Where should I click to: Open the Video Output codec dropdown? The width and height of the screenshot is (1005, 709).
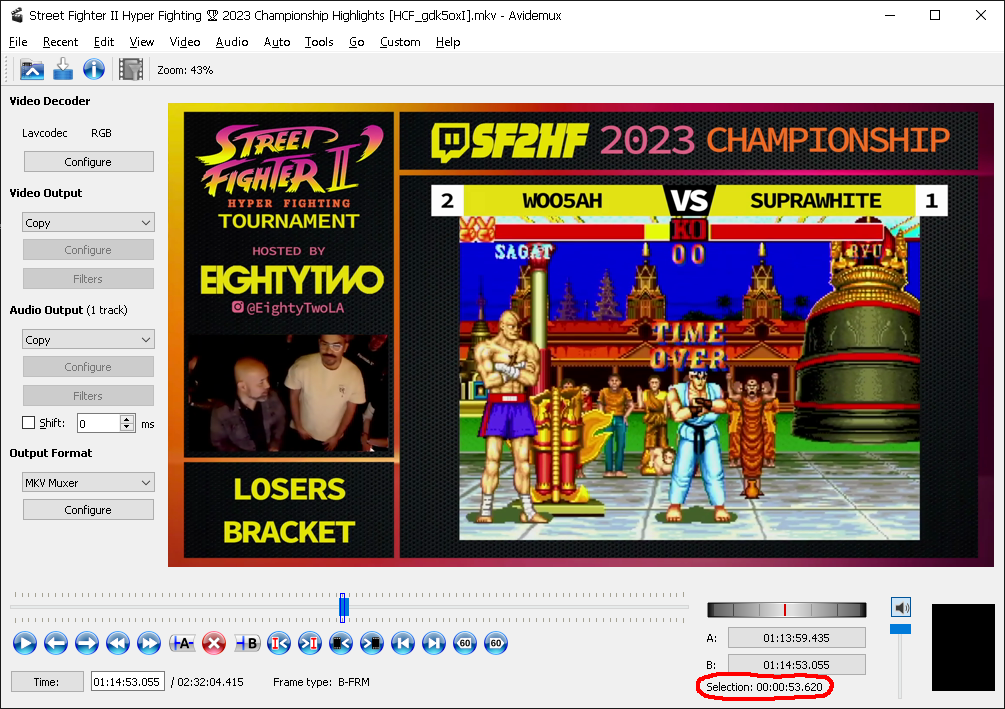tap(88, 222)
